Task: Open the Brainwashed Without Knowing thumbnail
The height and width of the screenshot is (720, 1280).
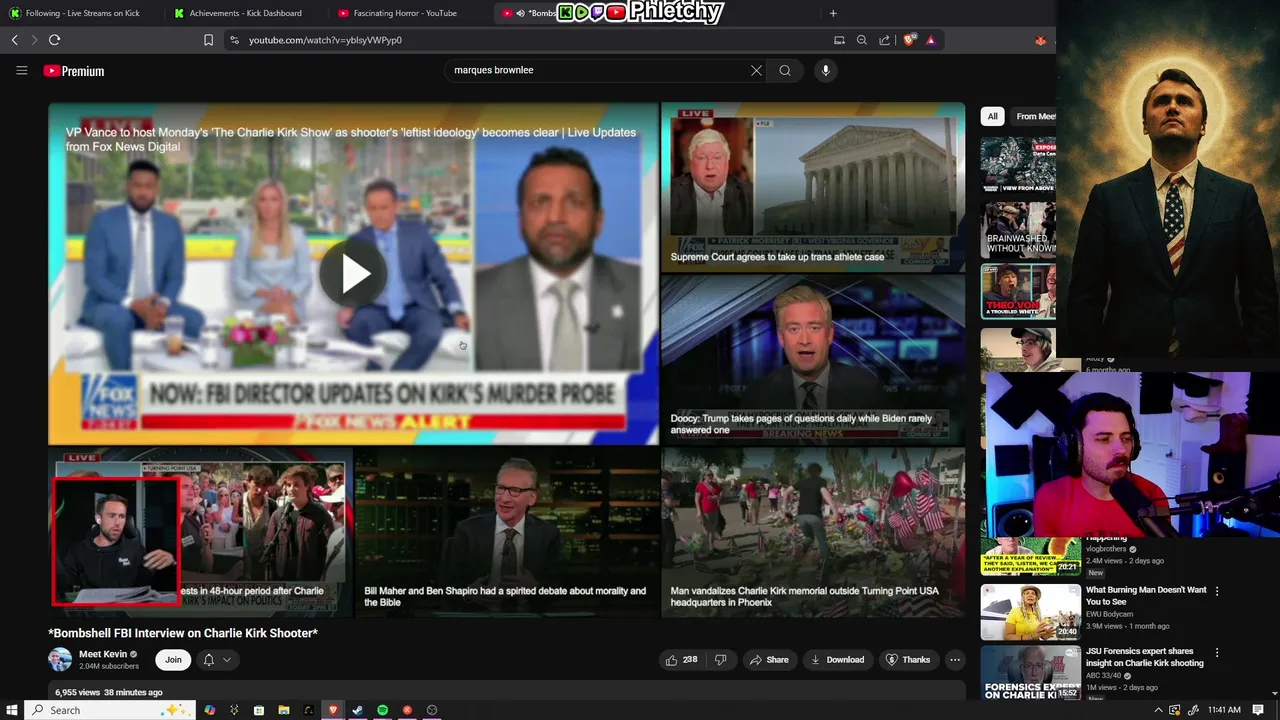Action: pos(1018,230)
